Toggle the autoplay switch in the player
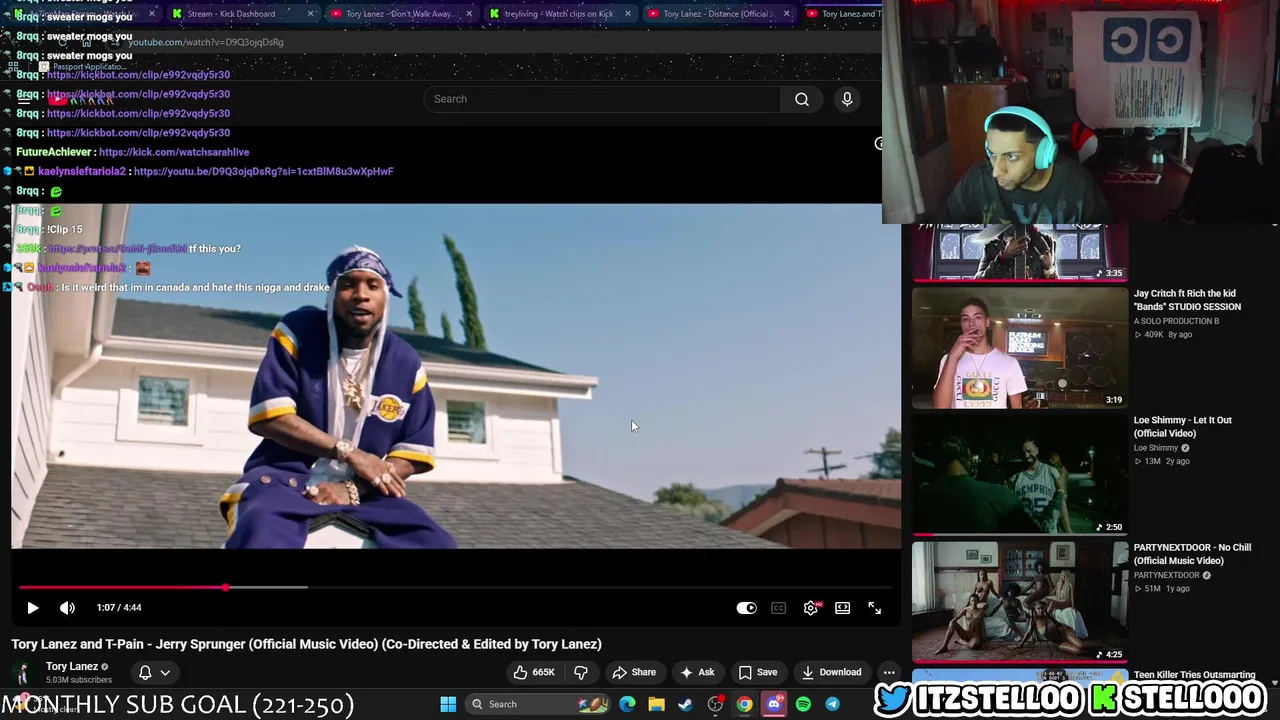Screen dimensions: 1280x720 tap(746, 608)
